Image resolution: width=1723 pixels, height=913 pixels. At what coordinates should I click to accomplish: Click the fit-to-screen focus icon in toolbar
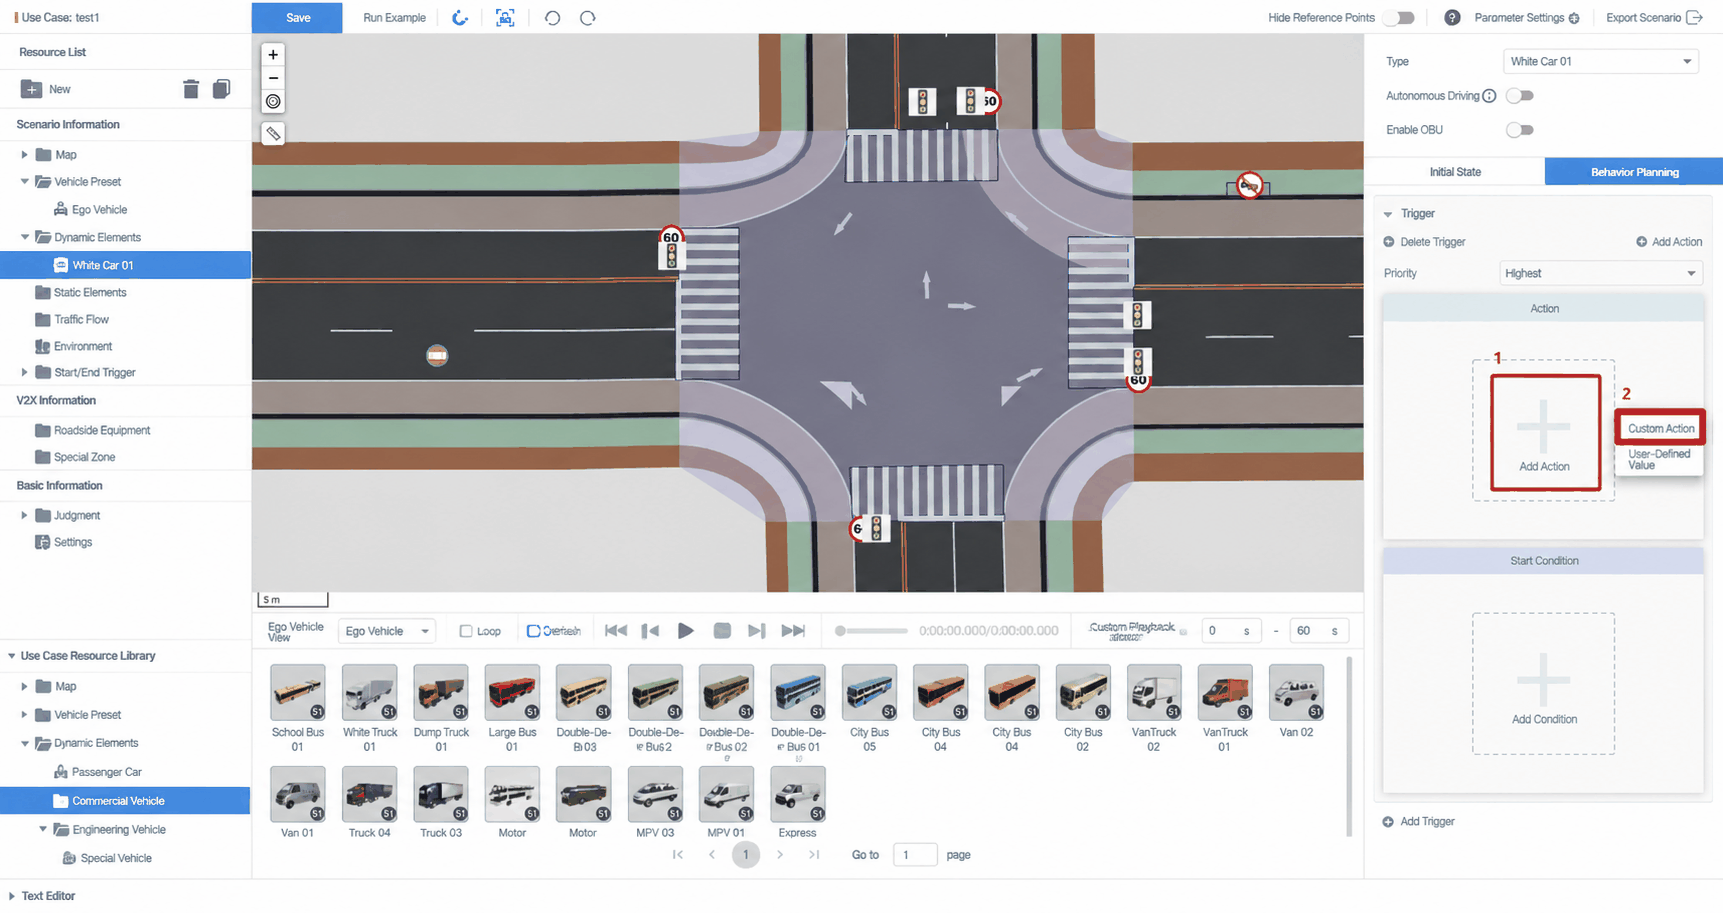(505, 18)
